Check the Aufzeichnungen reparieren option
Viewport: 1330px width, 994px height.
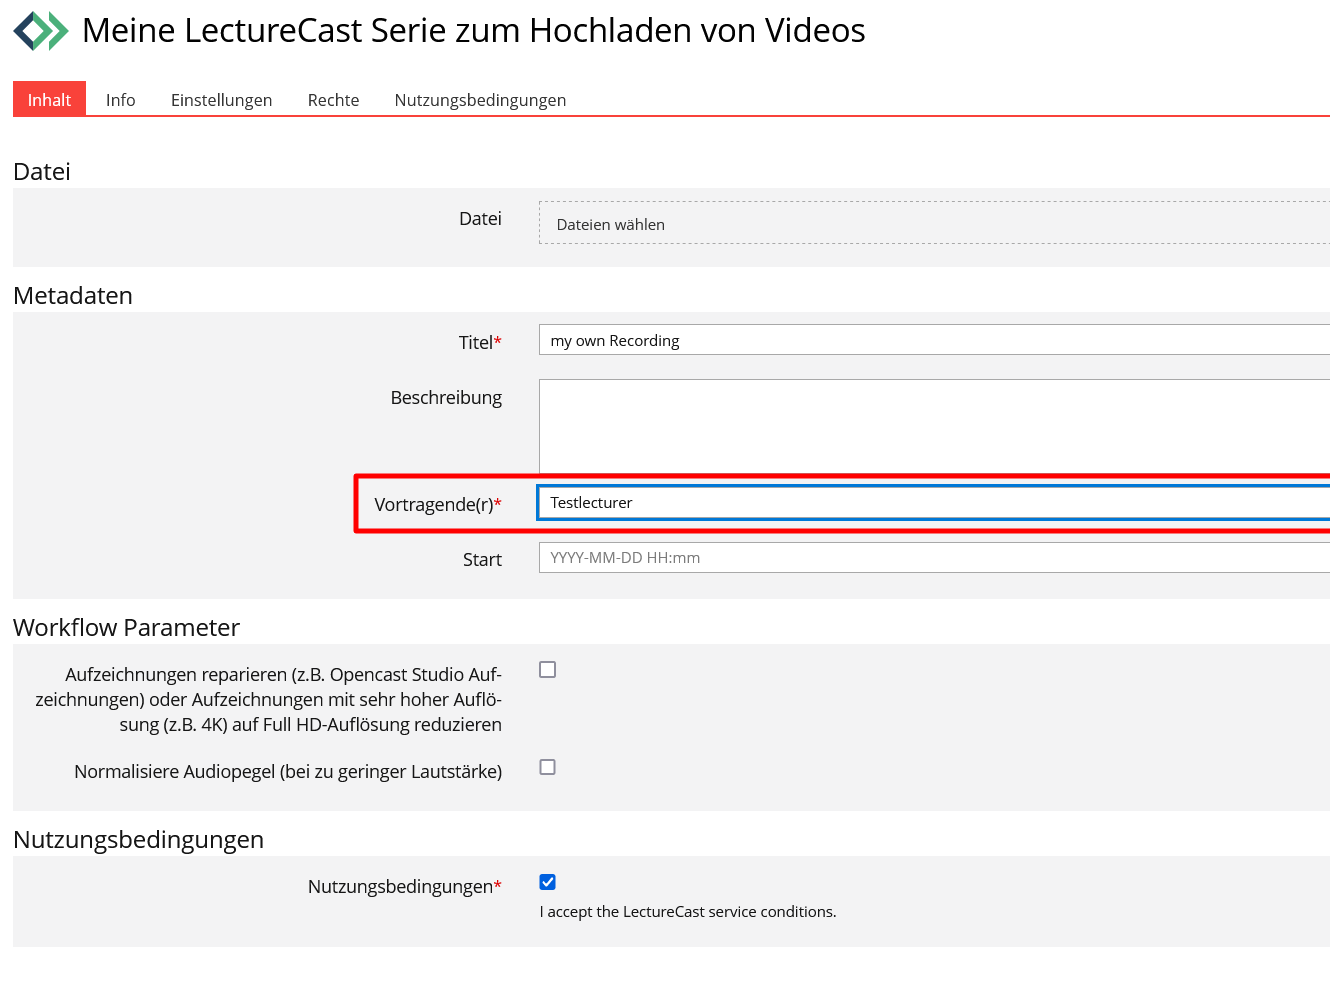pyautogui.click(x=547, y=669)
